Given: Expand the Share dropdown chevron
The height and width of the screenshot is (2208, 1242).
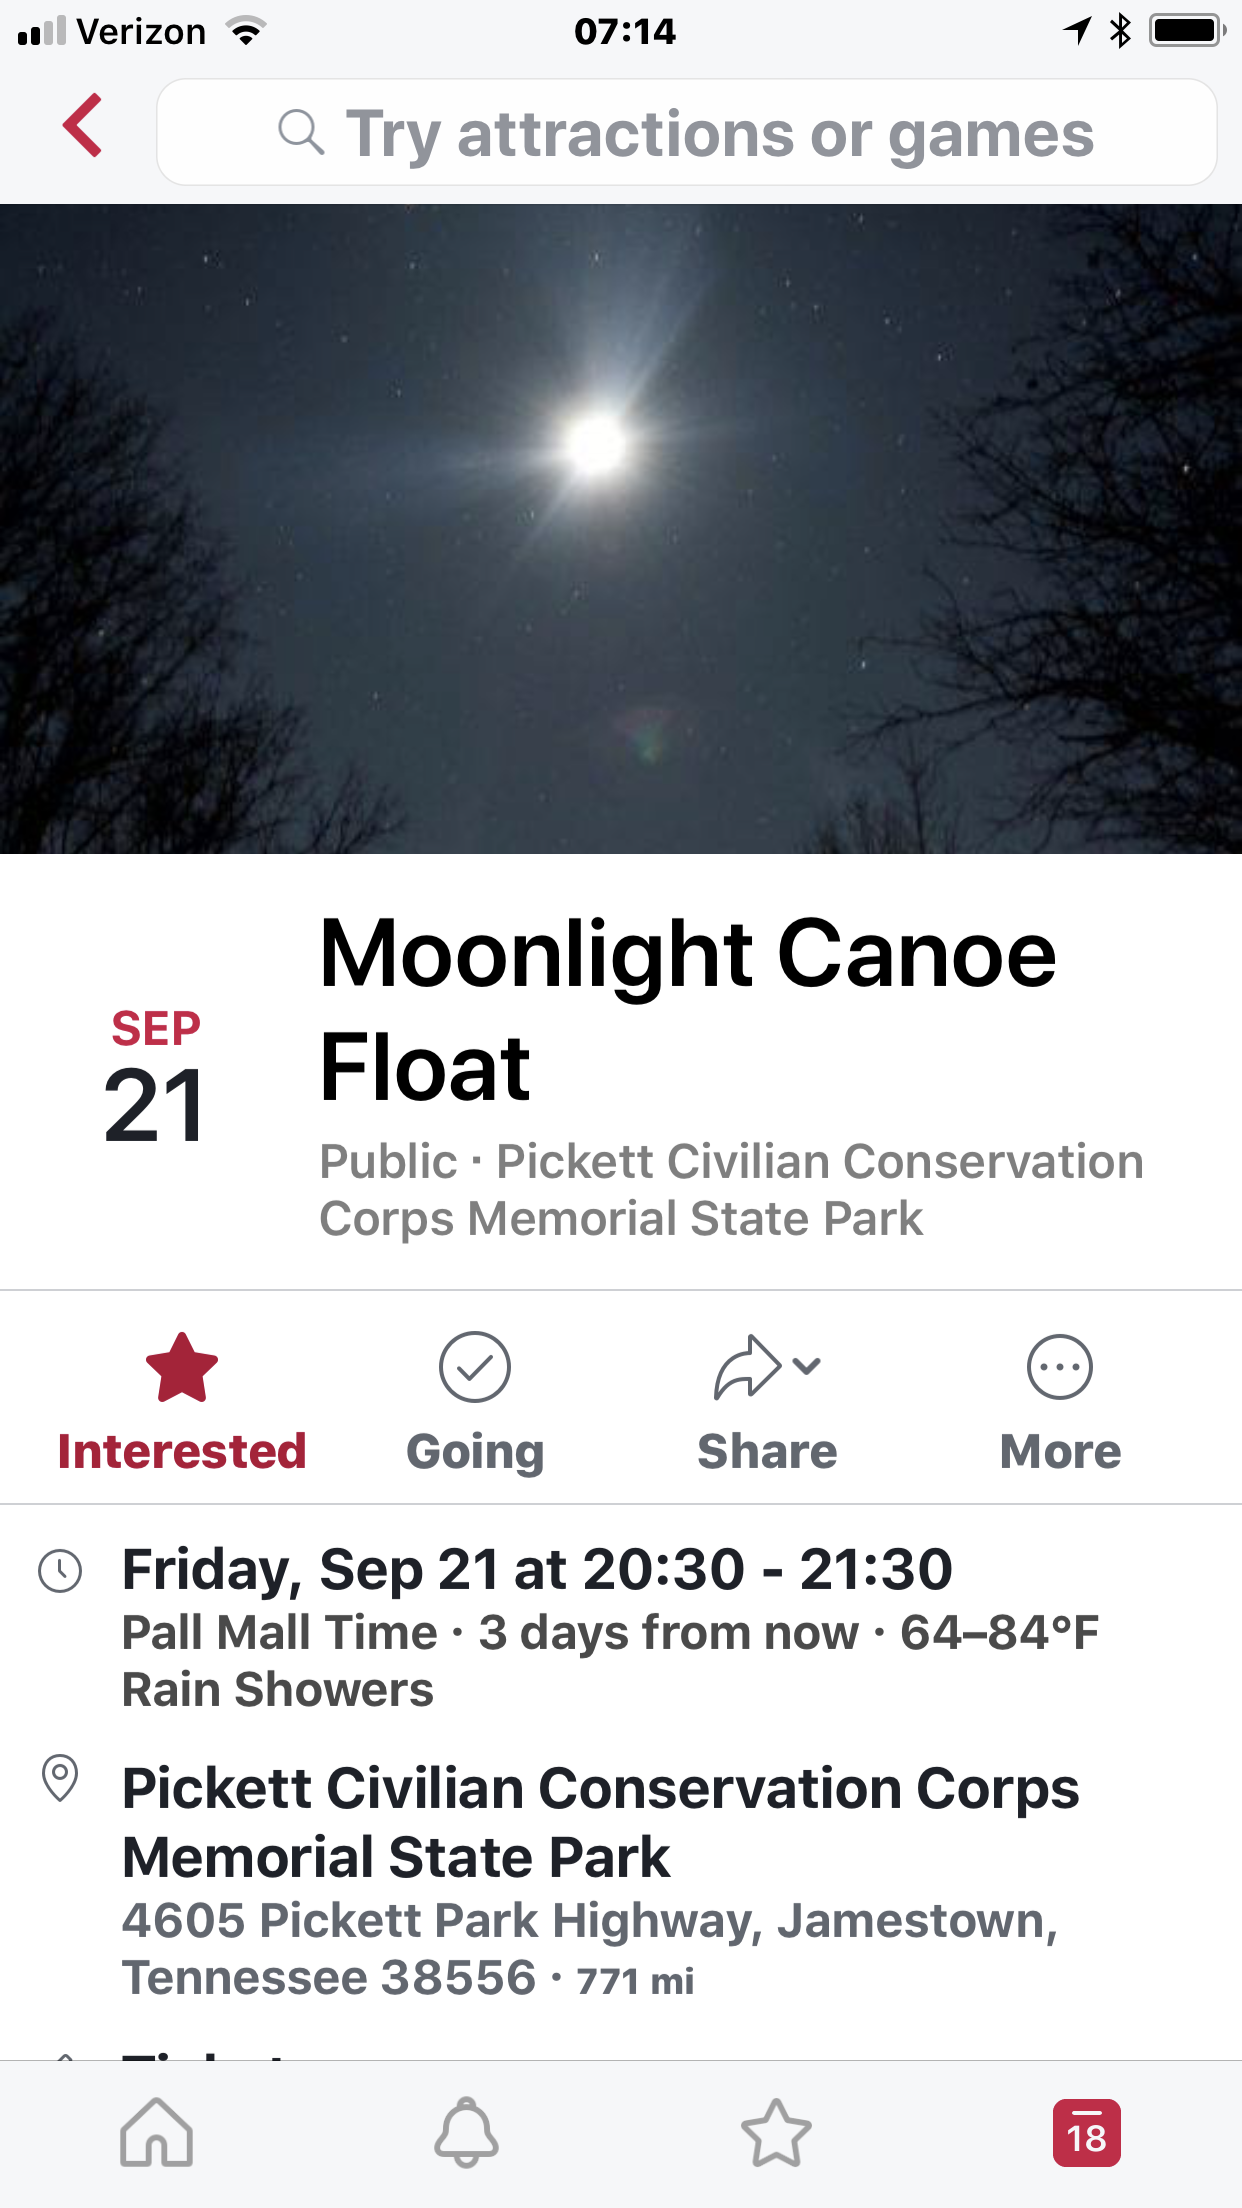Looking at the screenshot, I should tap(806, 1365).
